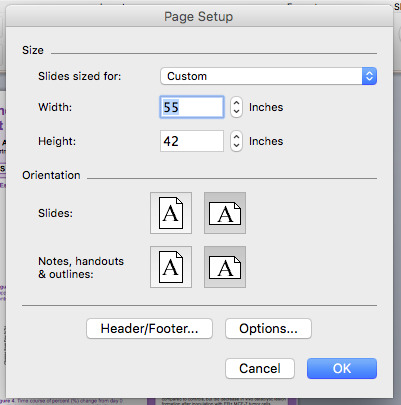Open the Header/Footer settings

pyautogui.click(x=149, y=329)
